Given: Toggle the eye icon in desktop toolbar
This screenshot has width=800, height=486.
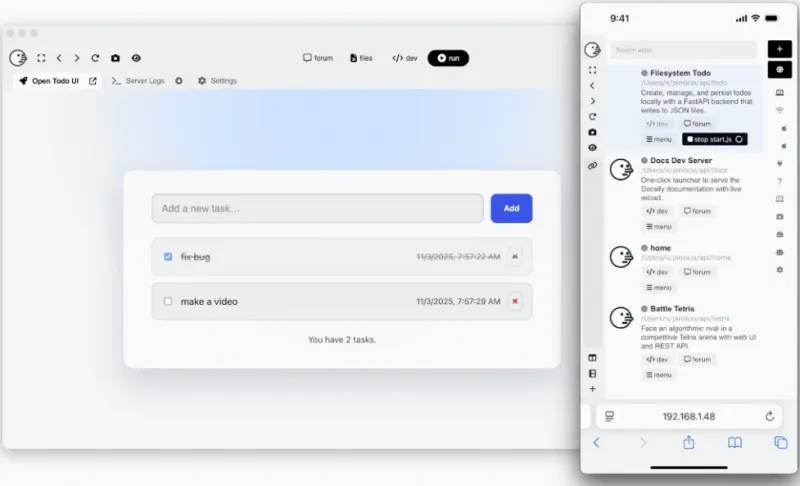Looking at the screenshot, I should click(x=136, y=59).
